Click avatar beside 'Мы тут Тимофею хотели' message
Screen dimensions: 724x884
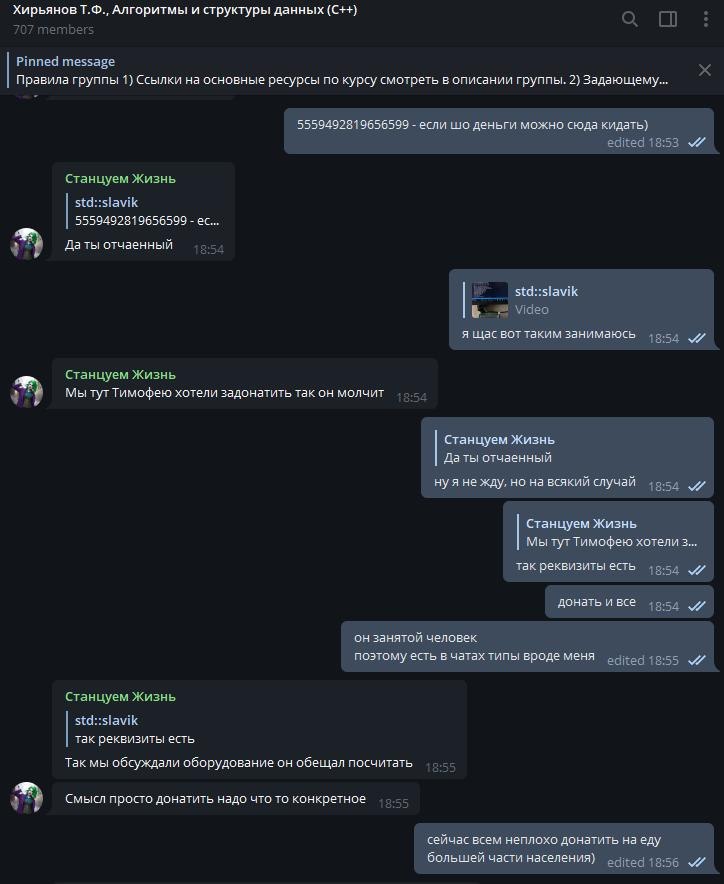tap(27, 392)
